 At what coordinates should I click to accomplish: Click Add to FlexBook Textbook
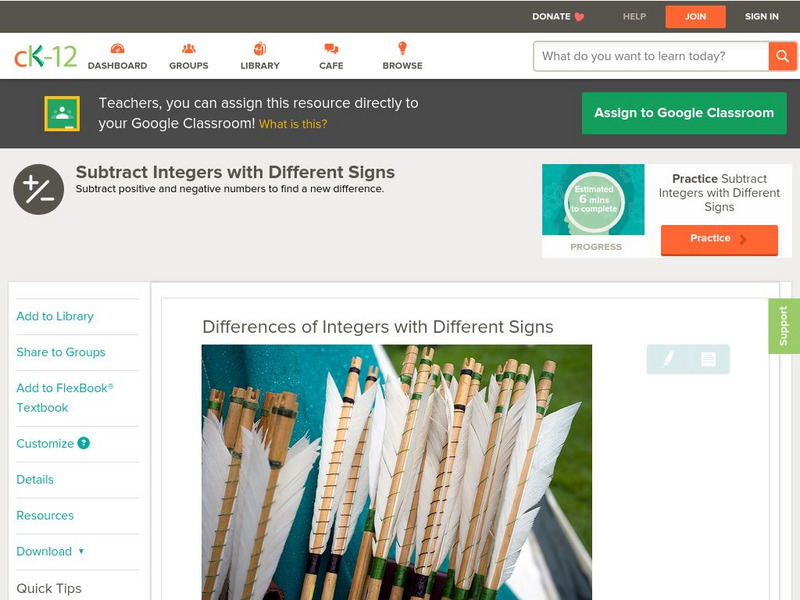(65, 398)
